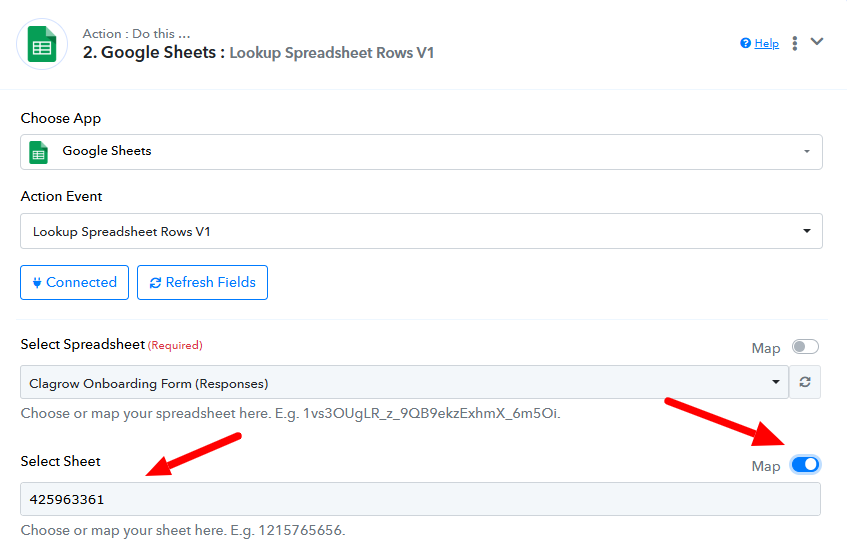Image resolution: width=847 pixels, height=550 pixels.
Task: Click the Refresh Fields button
Action: (x=203, y=282)
